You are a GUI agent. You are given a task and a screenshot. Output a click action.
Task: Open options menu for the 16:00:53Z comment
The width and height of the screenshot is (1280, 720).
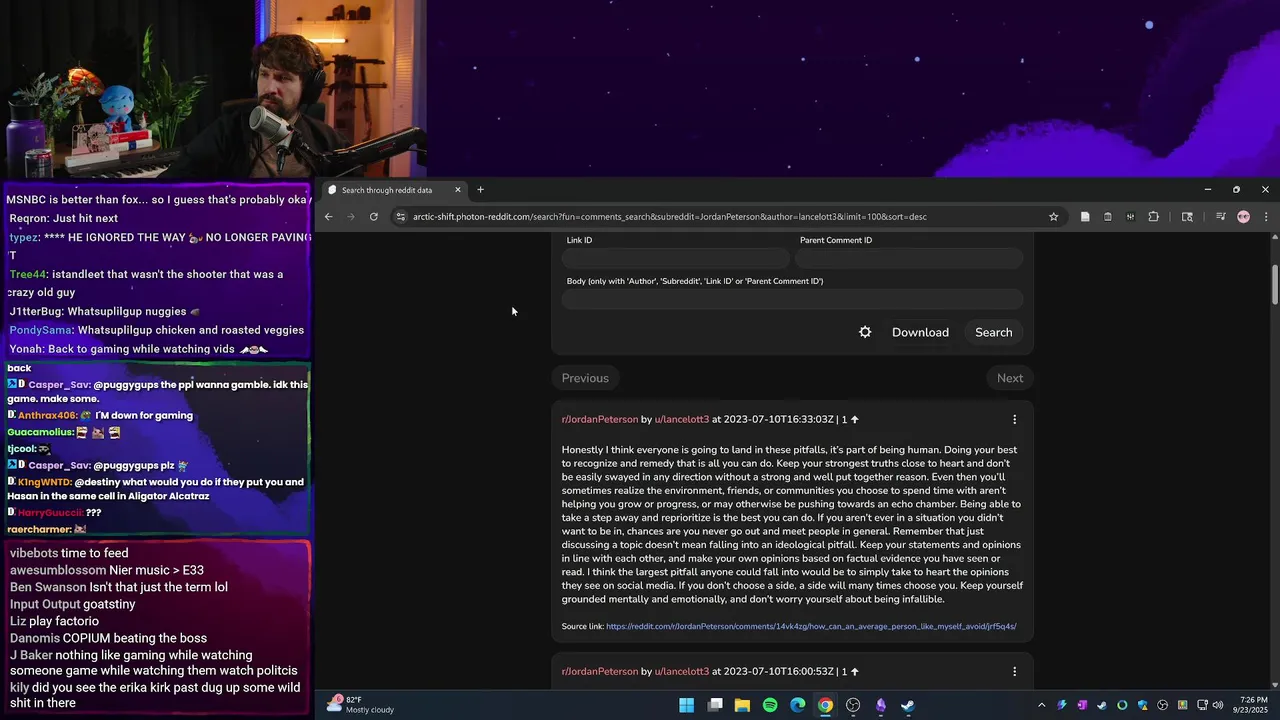coord(1014,672)
